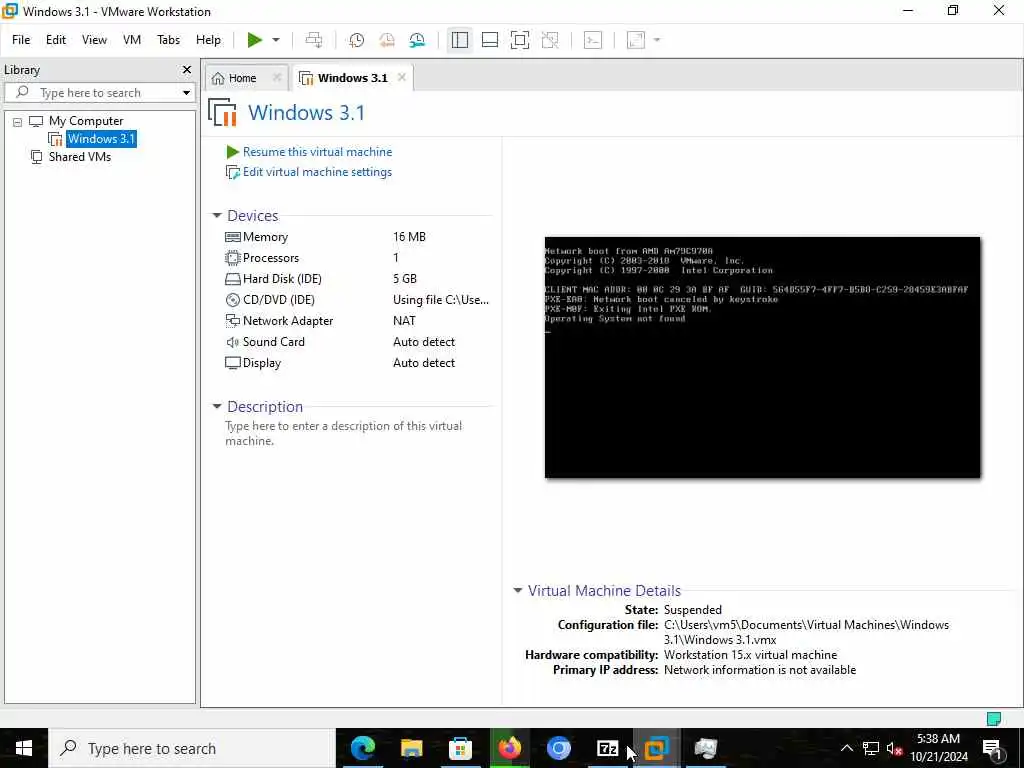Click the Library search input field
The width and height of the screenshot is (1024, 768).
[98, 93]
